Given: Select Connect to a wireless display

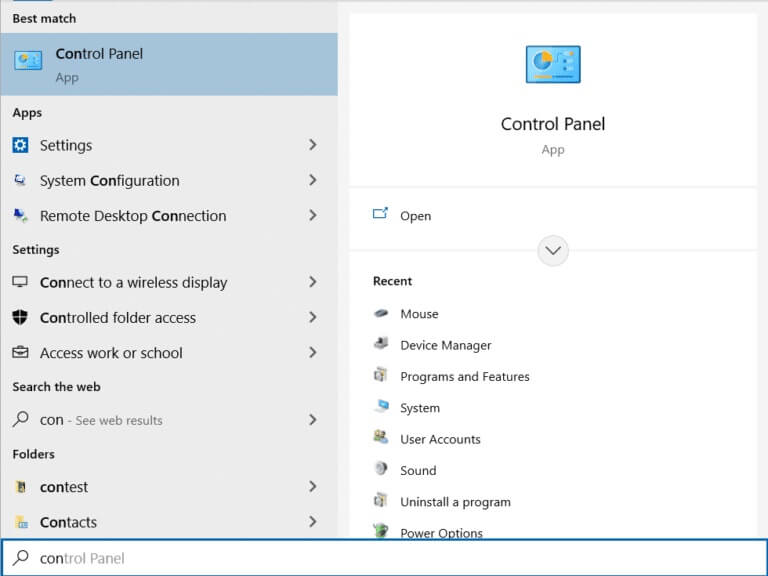Looking at the screenshot, I should [169, 282].
